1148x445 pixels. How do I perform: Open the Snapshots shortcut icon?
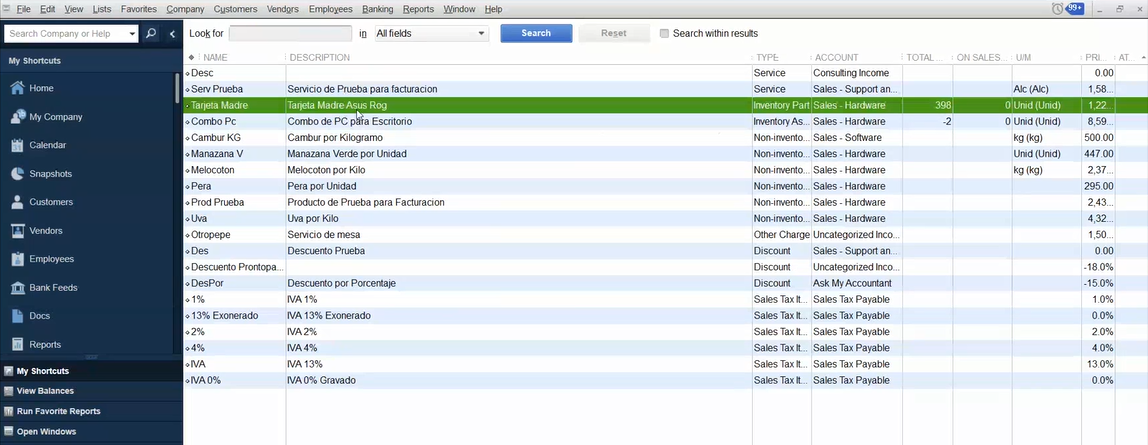[17, 173]
